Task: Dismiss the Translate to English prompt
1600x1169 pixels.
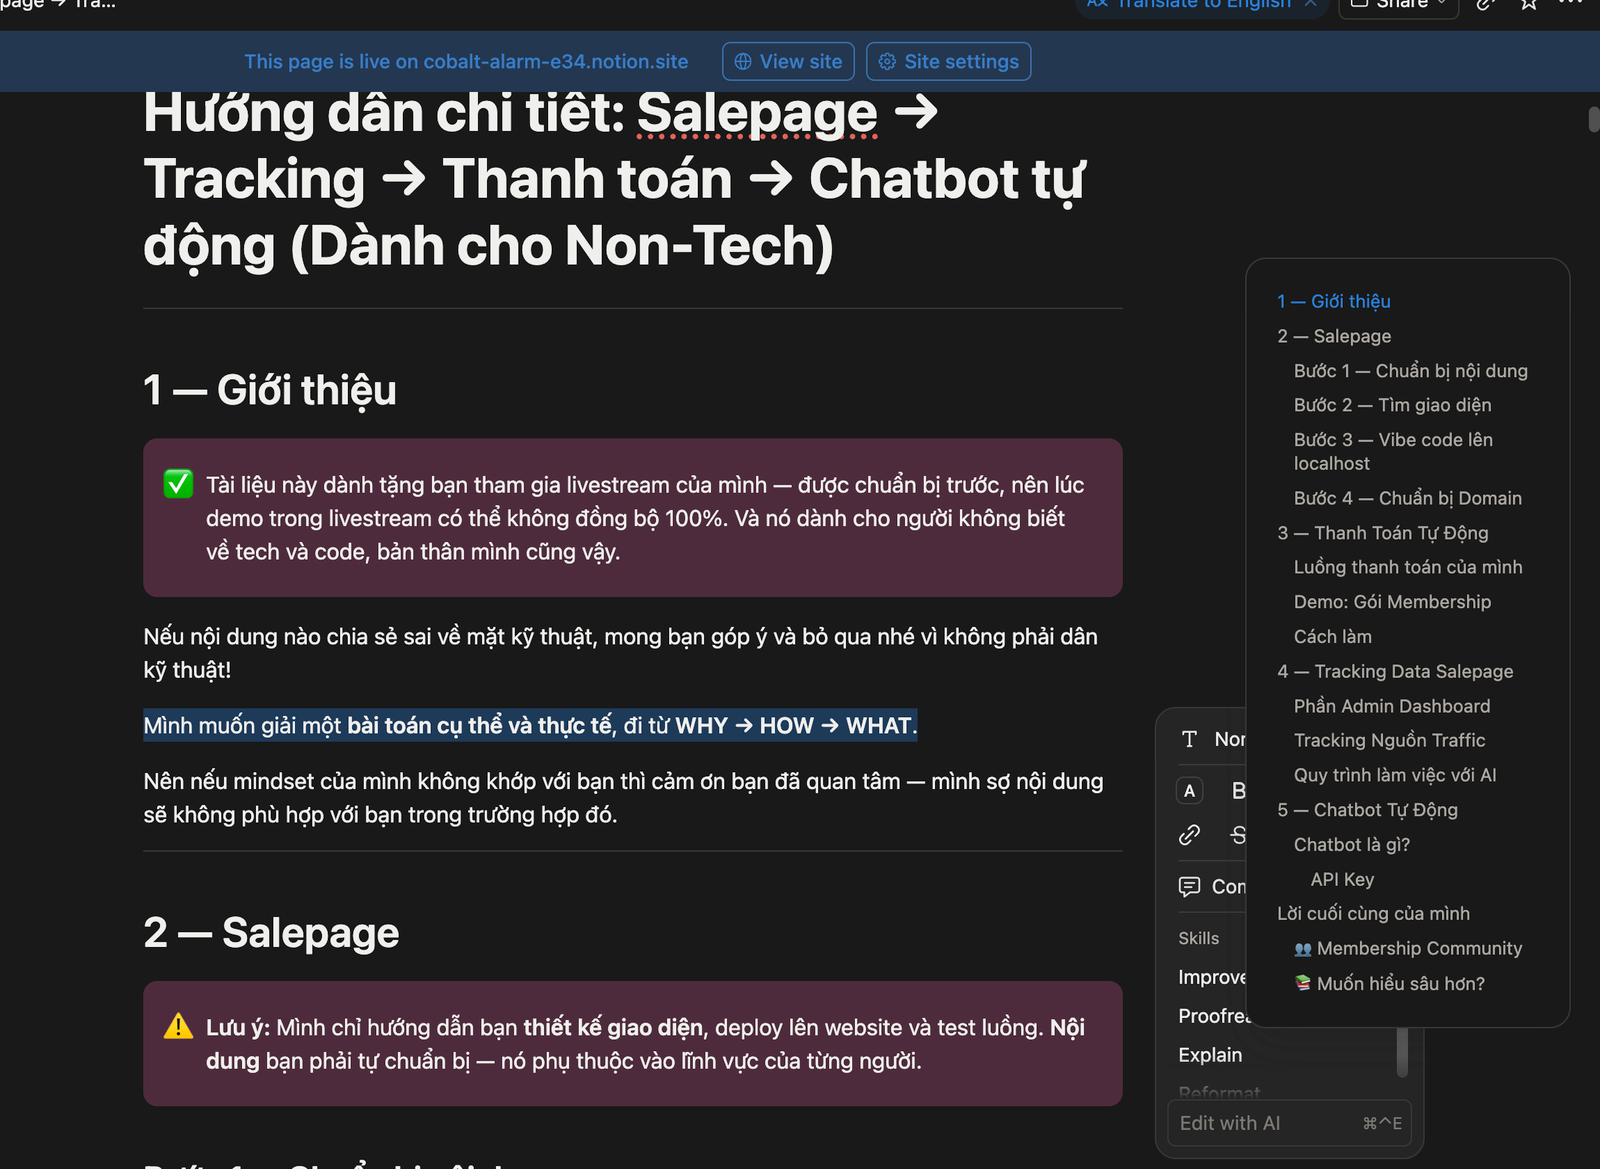Action: click(x=1310, y=4)
